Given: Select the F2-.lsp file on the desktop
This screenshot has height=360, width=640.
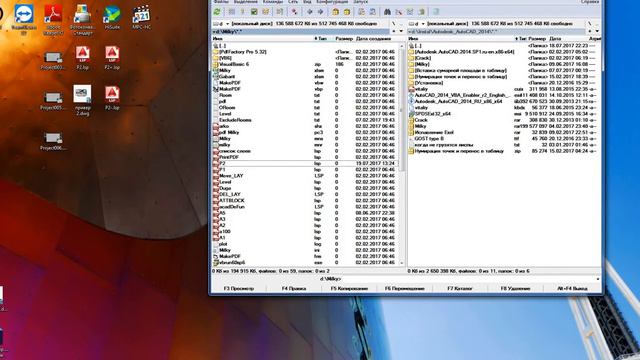Looking at the screenshot, I should (112, 98).
